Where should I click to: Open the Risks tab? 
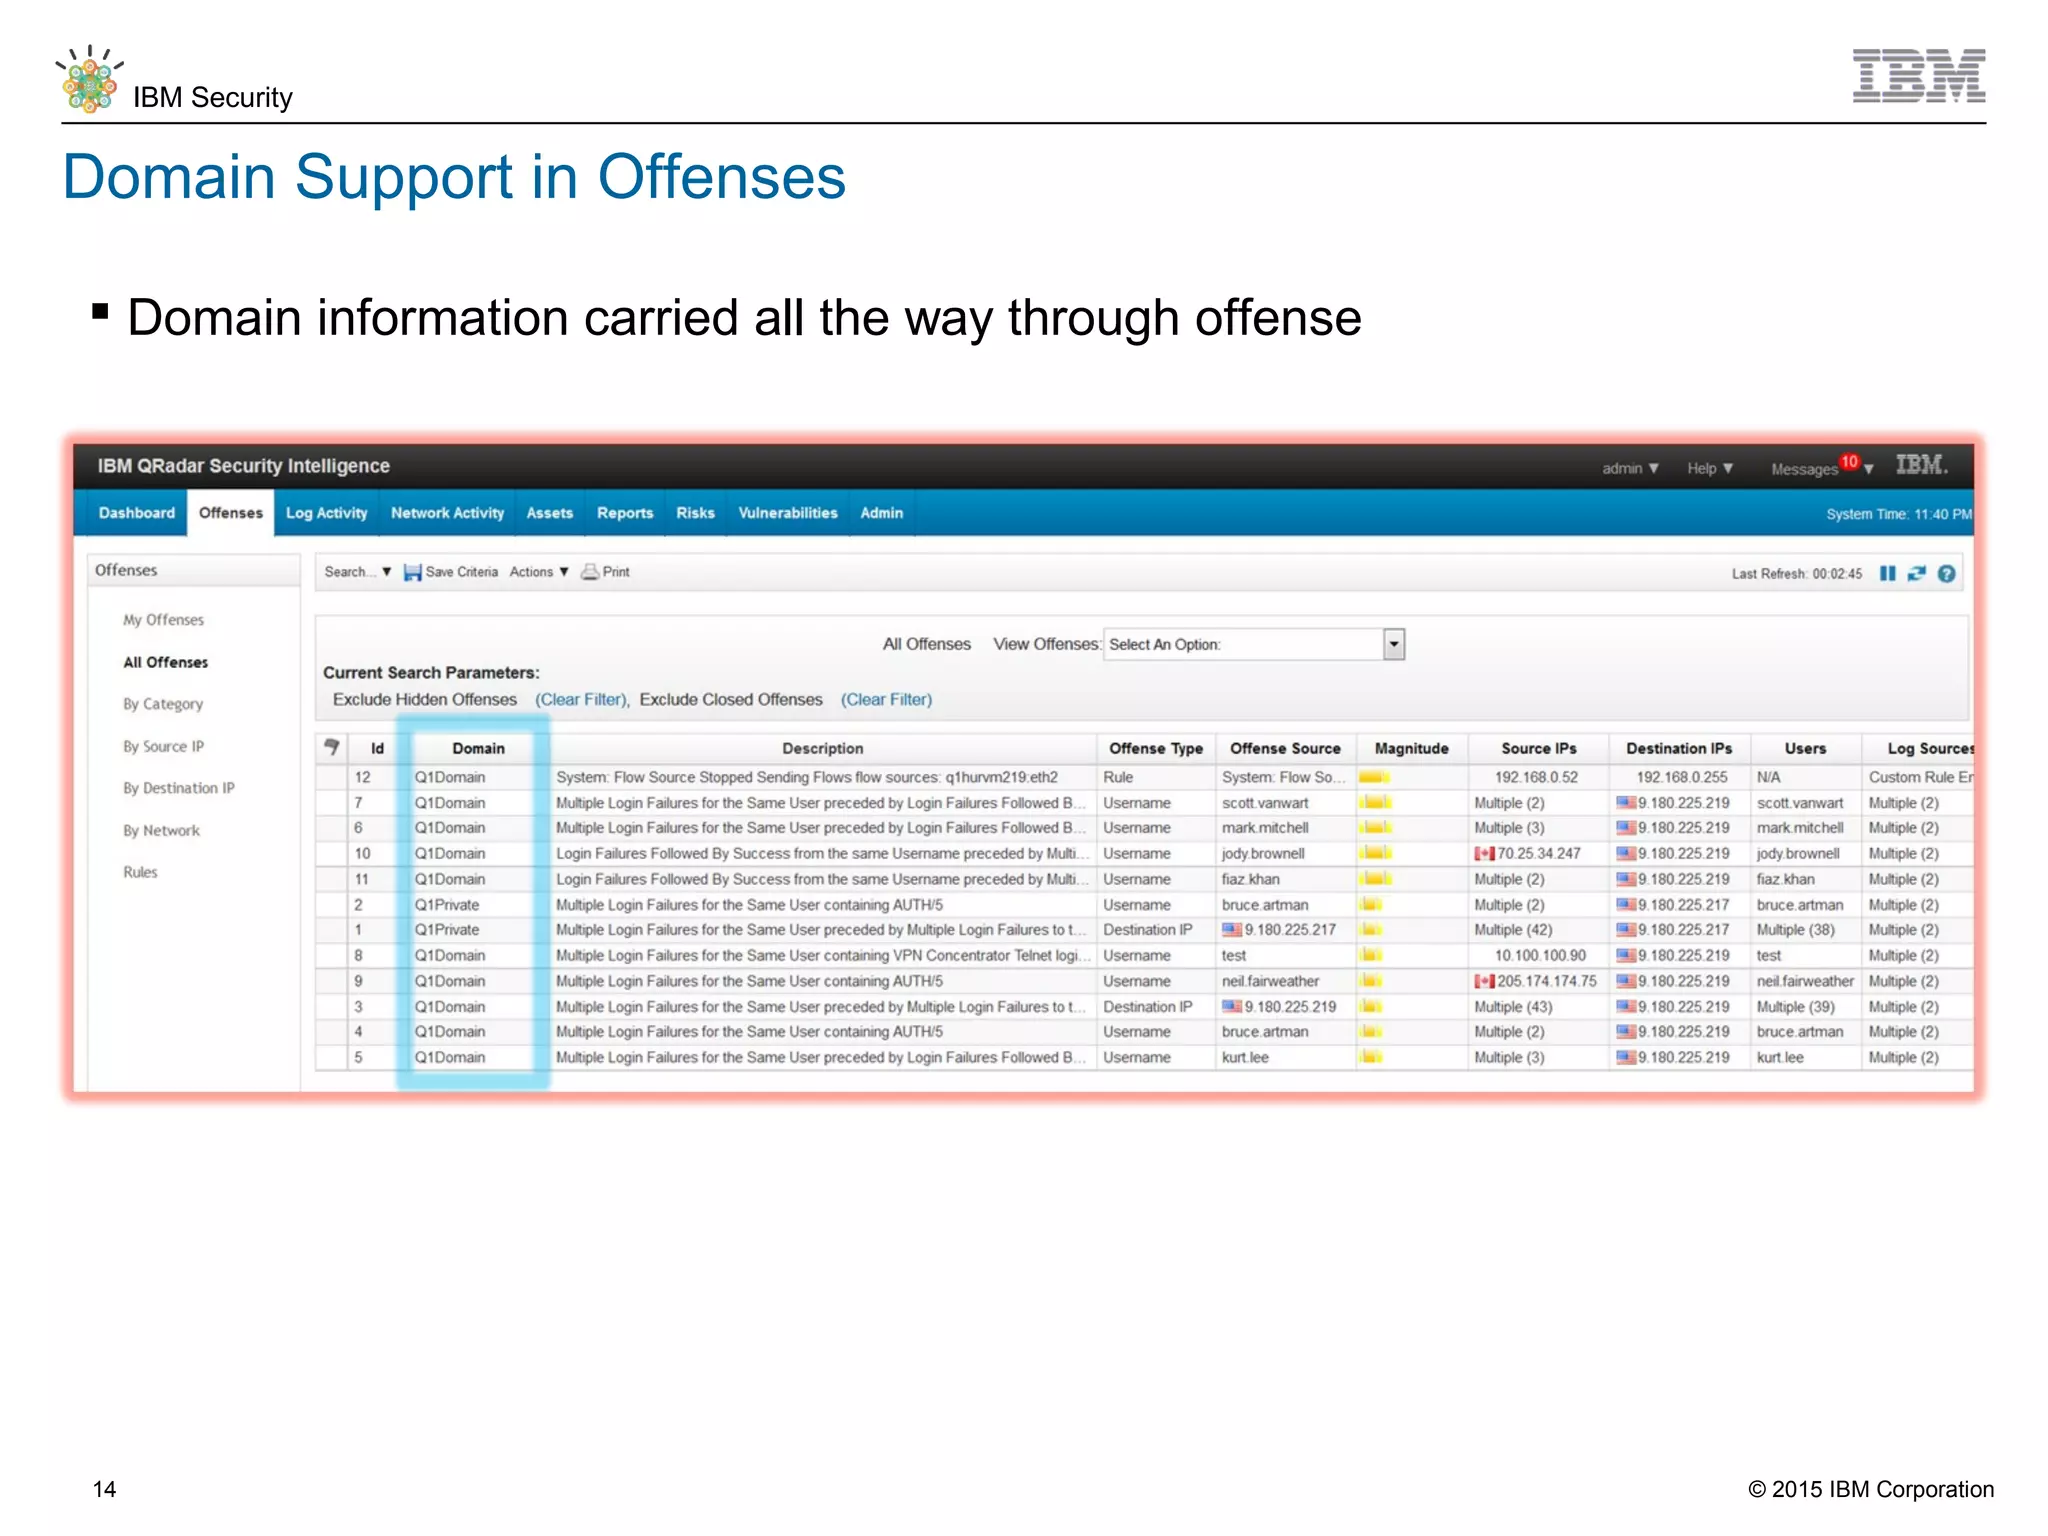pyautogui.click(x=695, y=513)
